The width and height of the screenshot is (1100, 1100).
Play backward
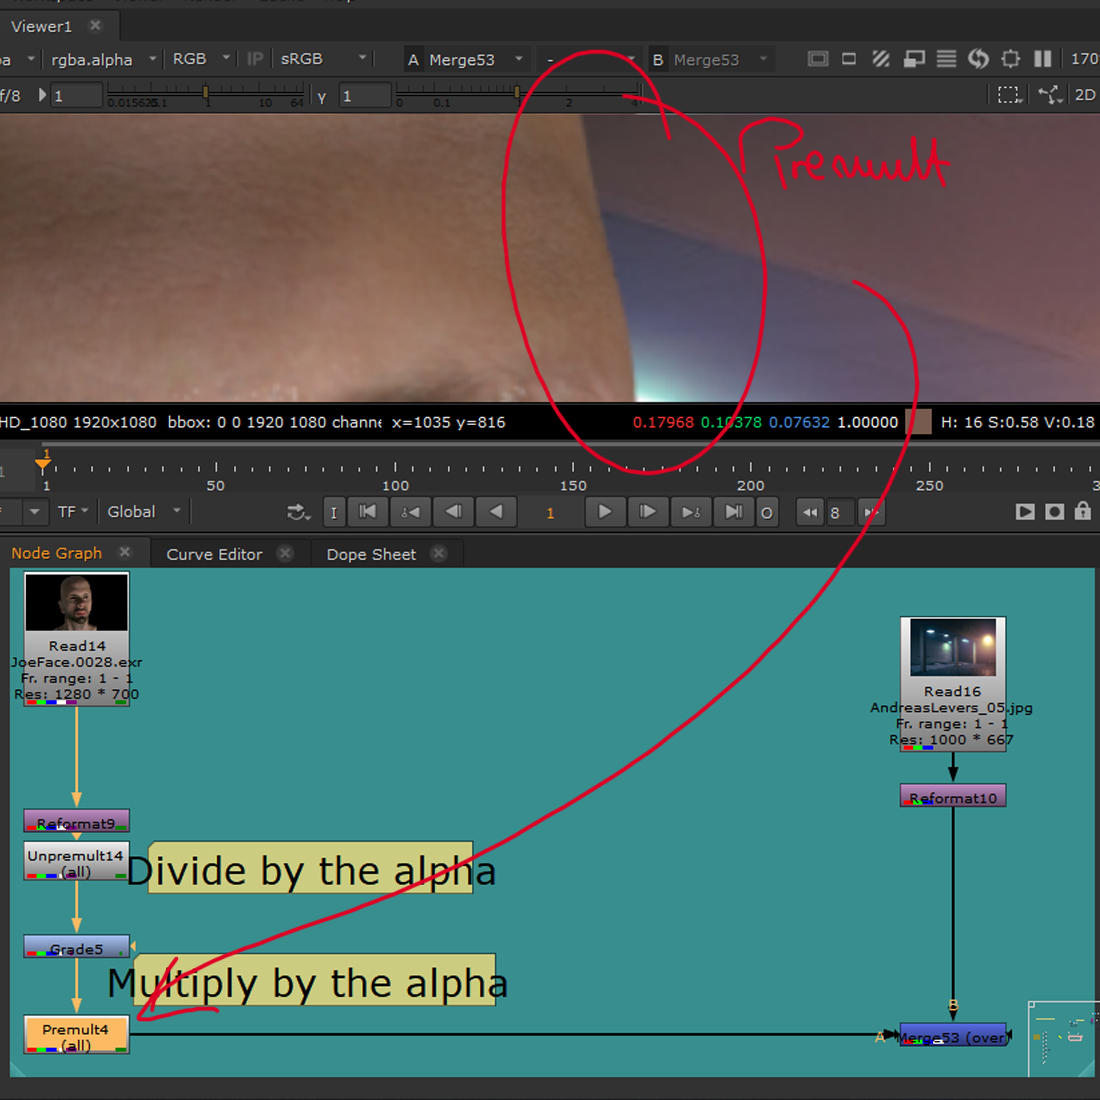[x=496, y=512]
